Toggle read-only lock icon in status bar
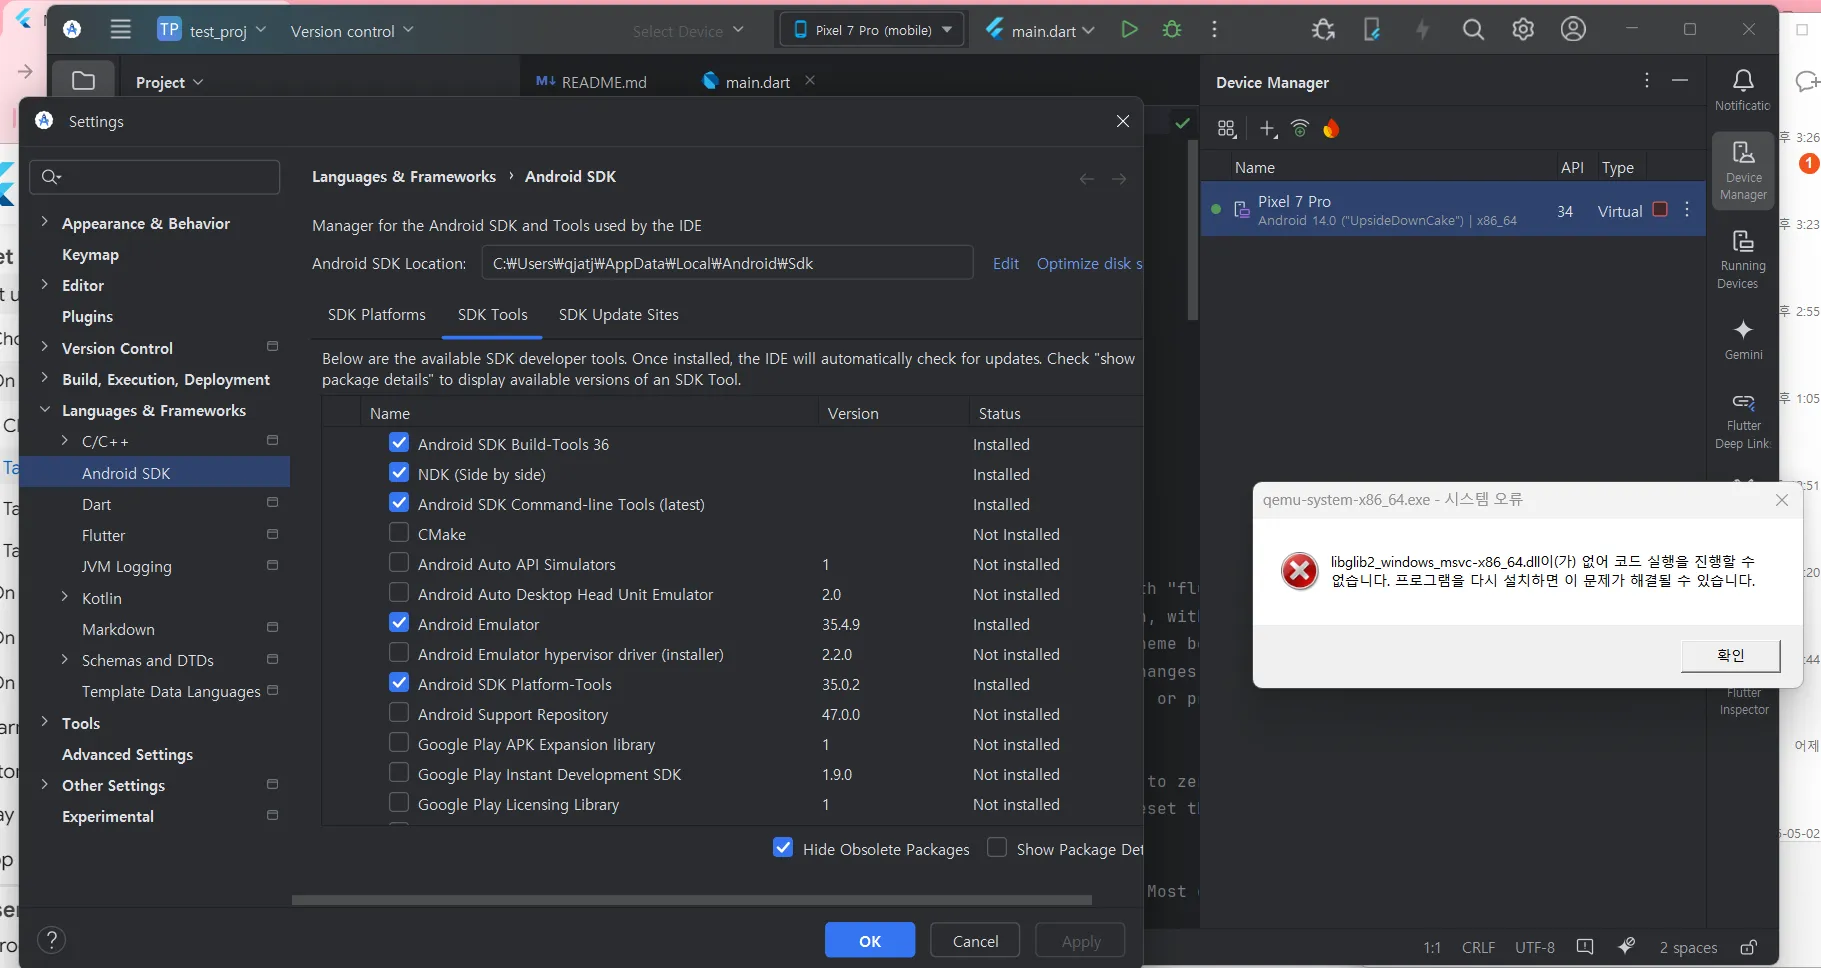1821x968 pixels. (x=1748, y=947)
